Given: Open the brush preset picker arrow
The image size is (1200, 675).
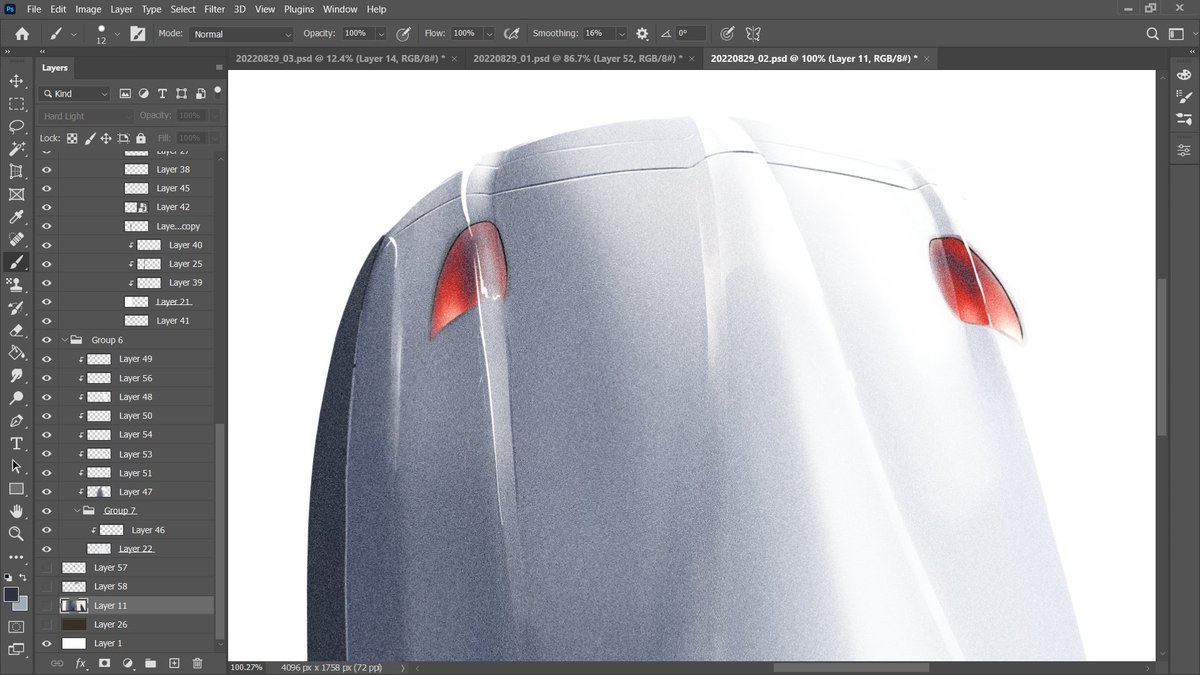Looking at the screenshot, I should (x=118, y=34).
